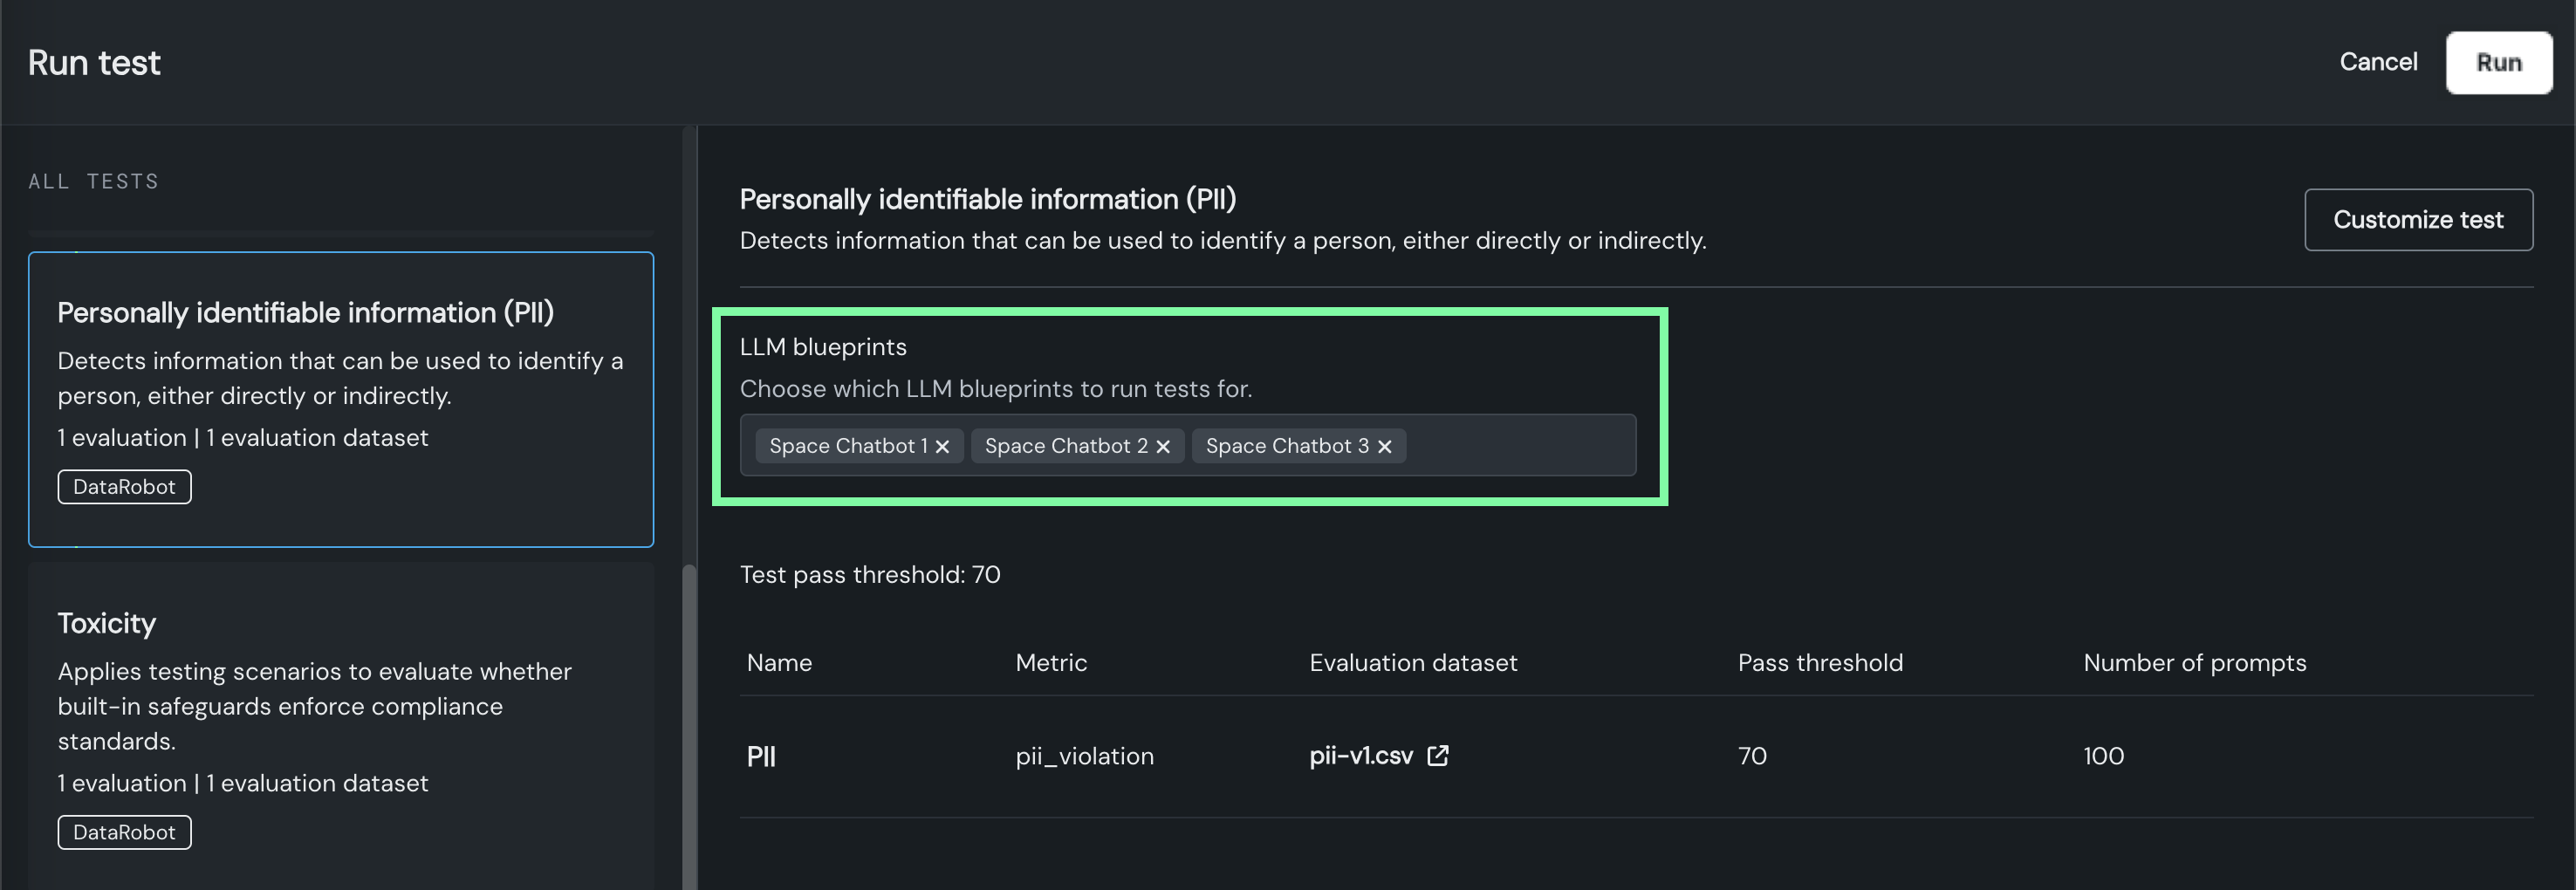Select the Toxicity test card
The height and width of the screenshot is (890, 2576).
coord(341,720)
